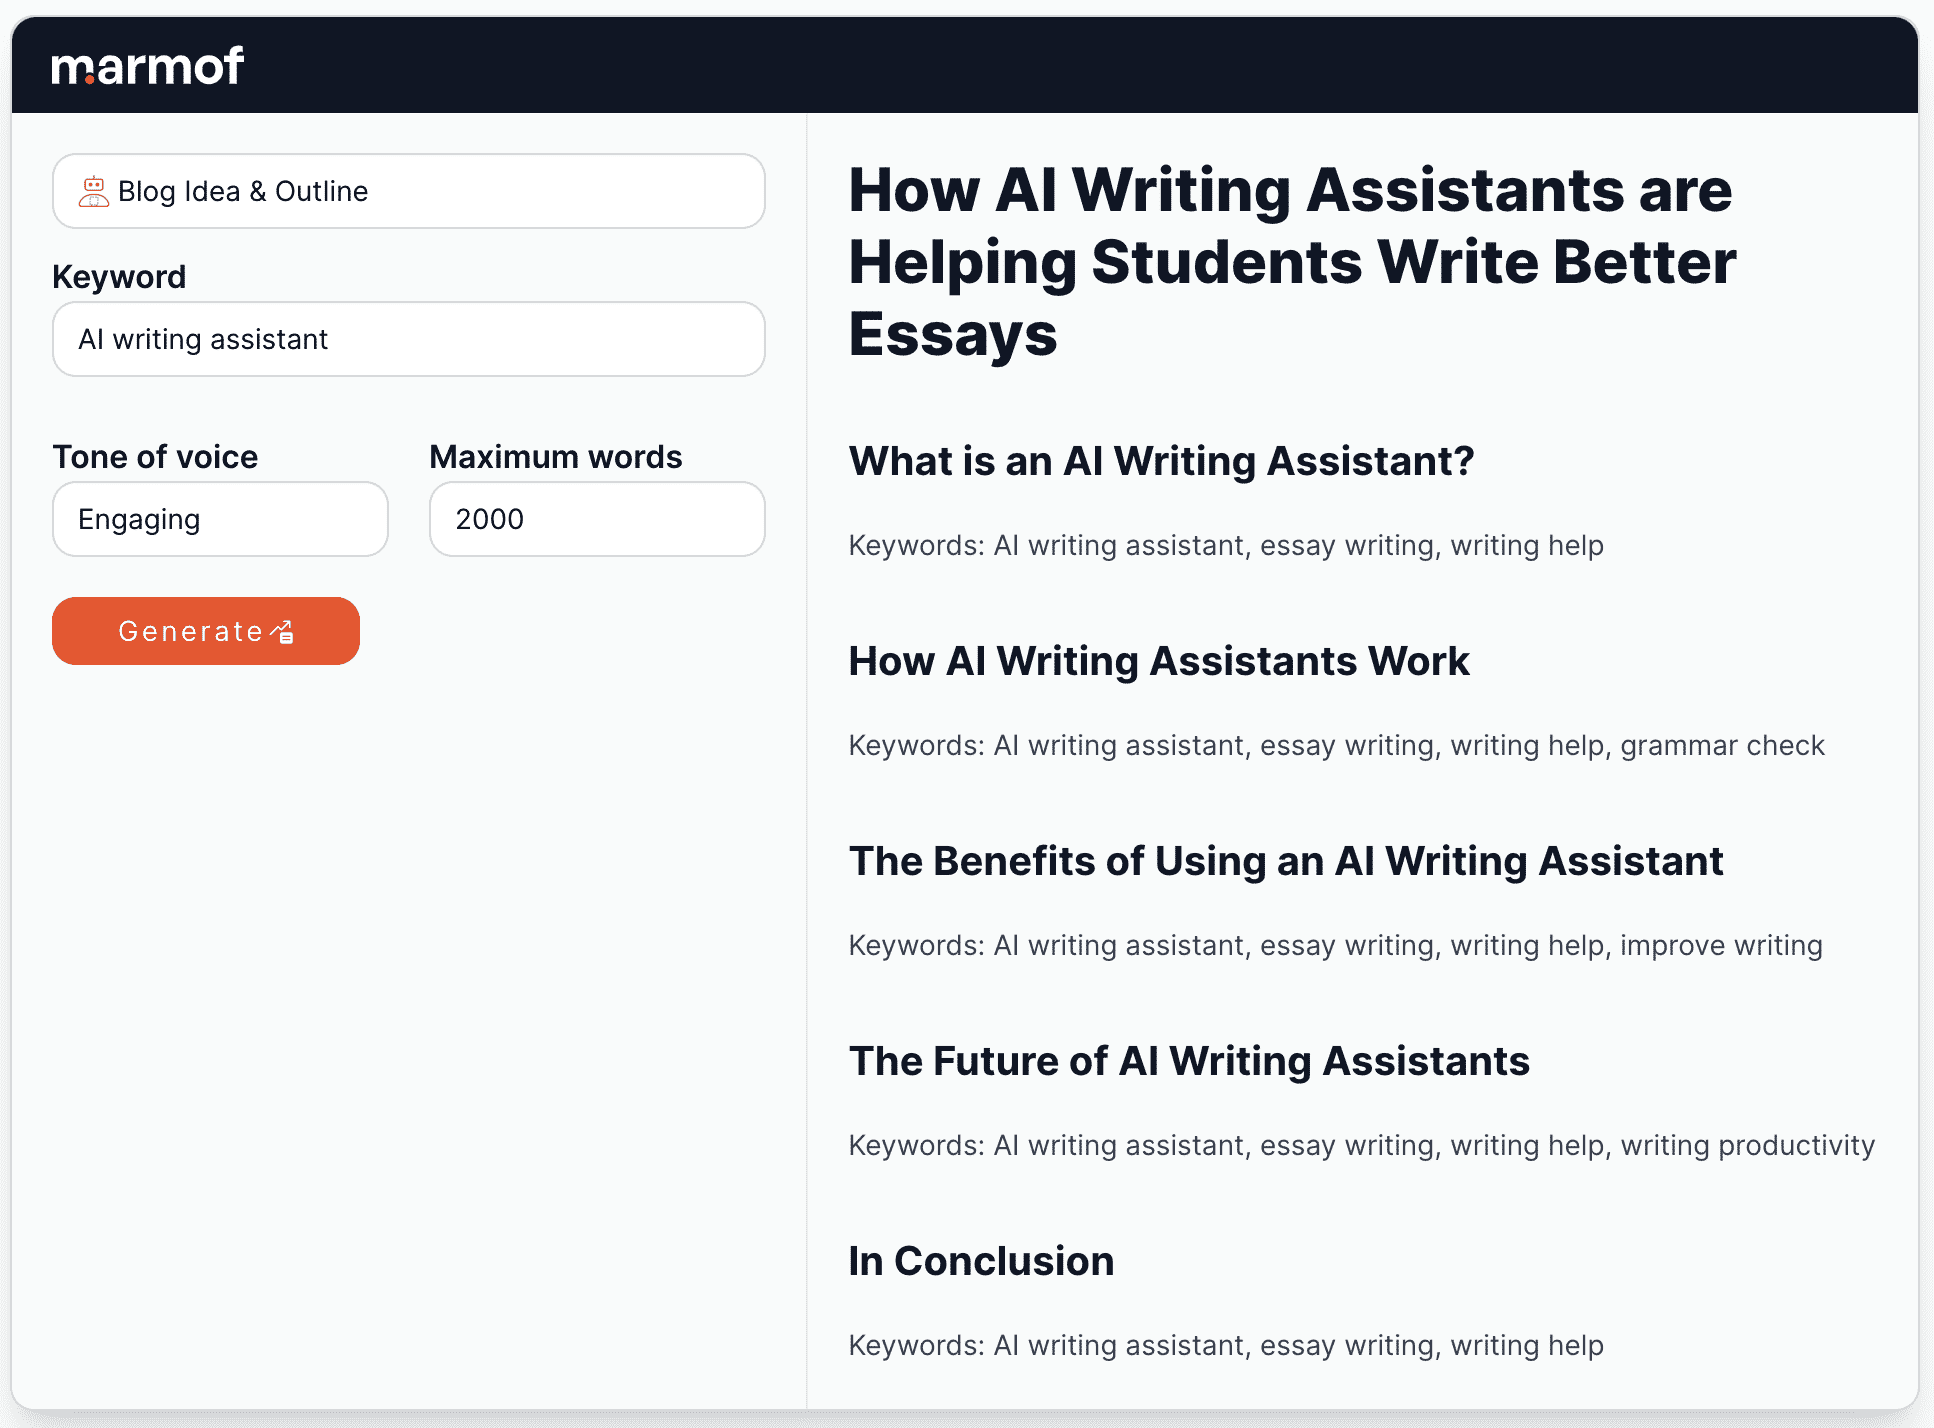Click the magic icon on Generate button

(x=282, y=632)
